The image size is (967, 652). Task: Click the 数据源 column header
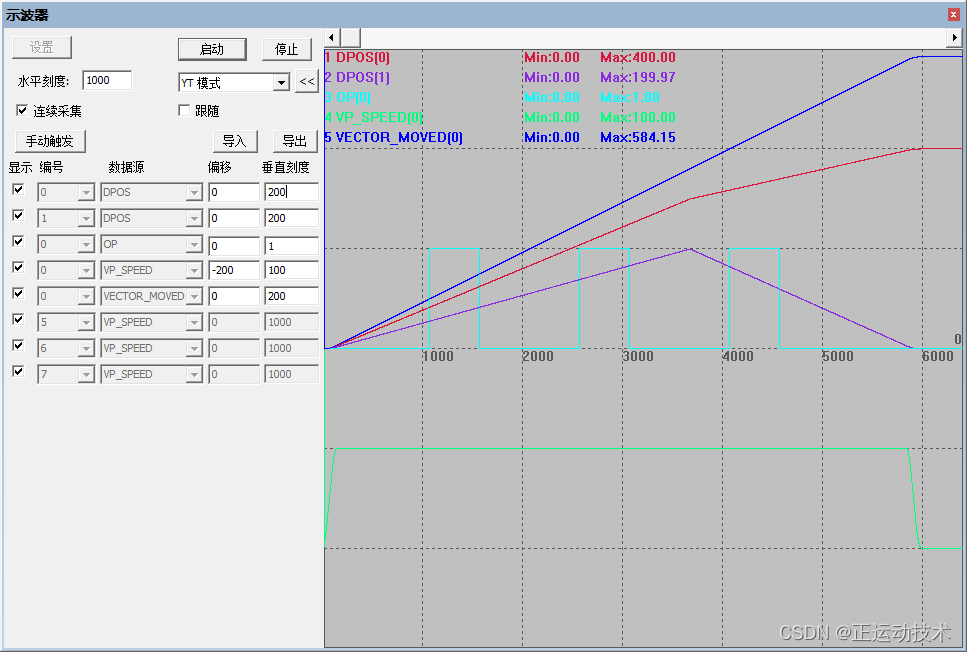pos(126,167)
